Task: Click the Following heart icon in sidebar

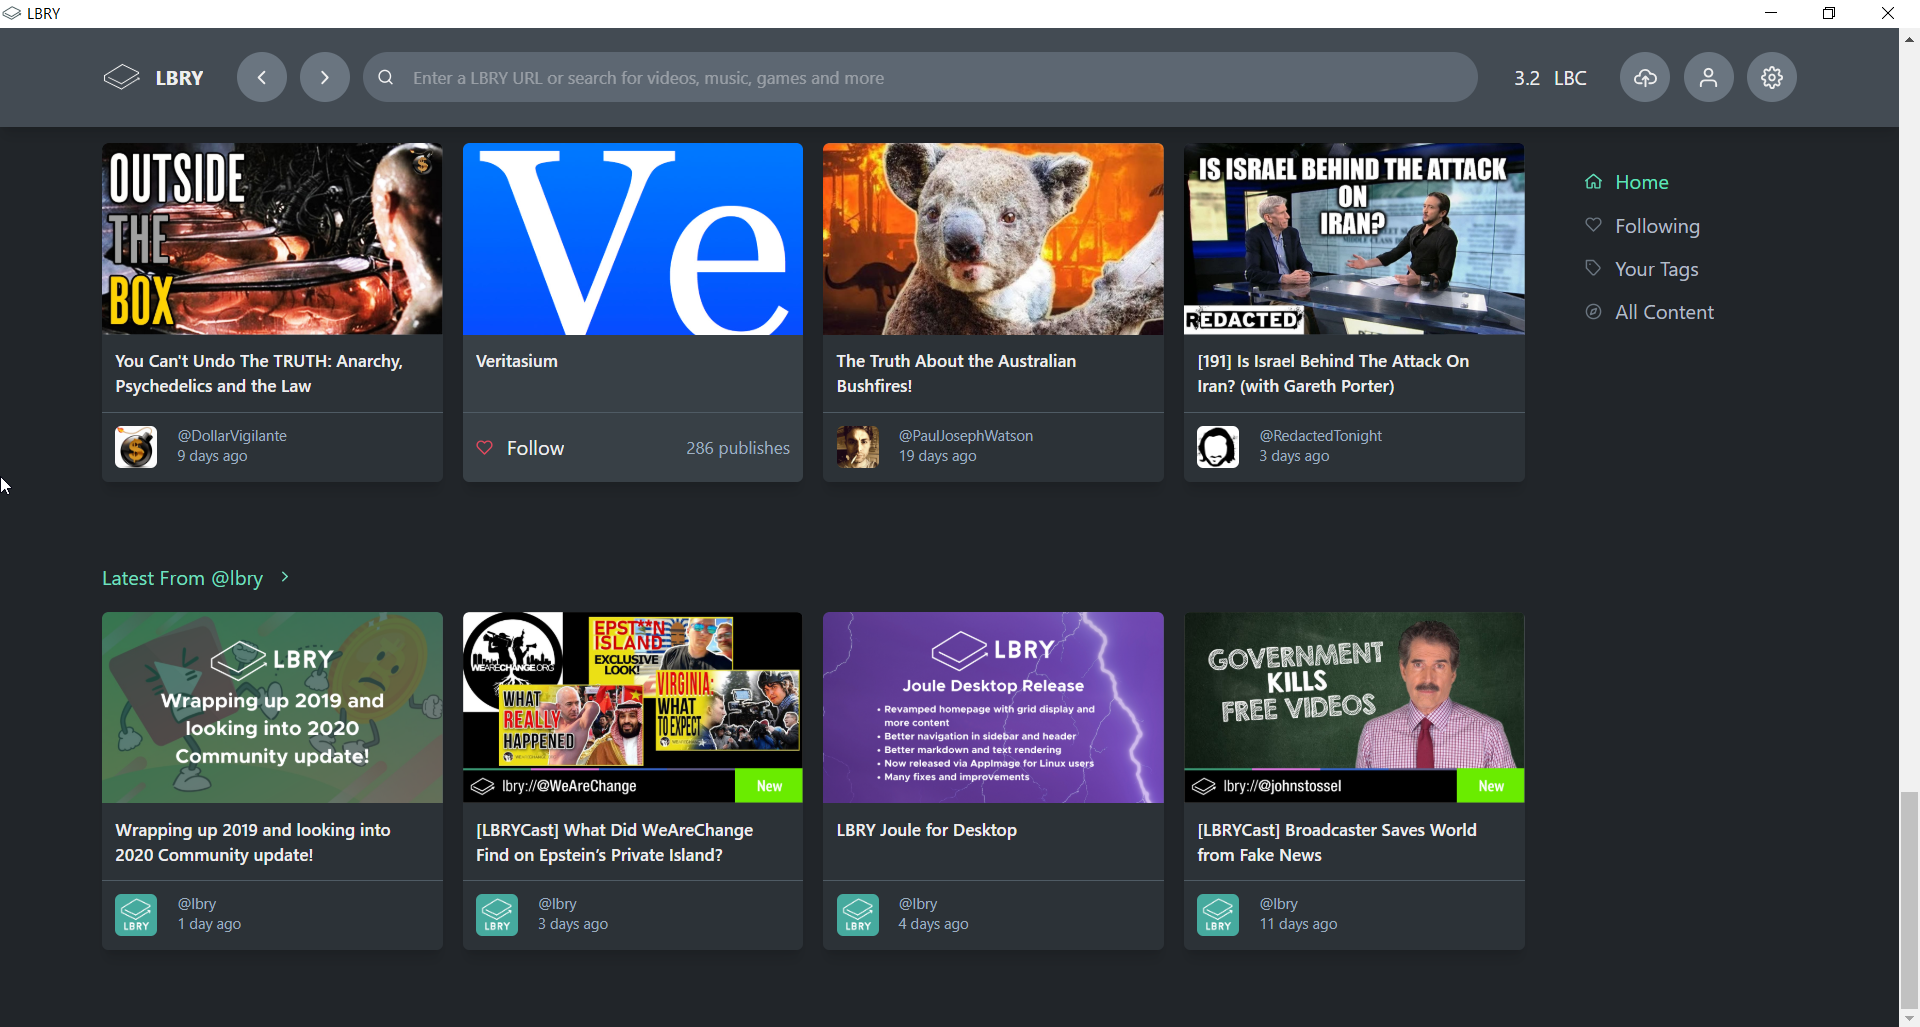Action: (x=1594, y=225)
